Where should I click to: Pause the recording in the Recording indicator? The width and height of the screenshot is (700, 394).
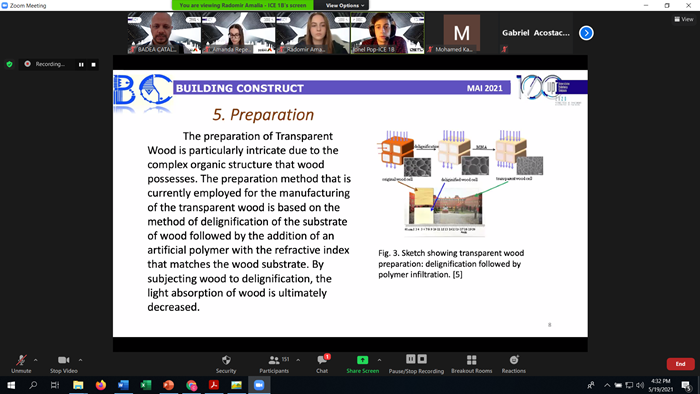pyautogui.click(x=81, y=64)
